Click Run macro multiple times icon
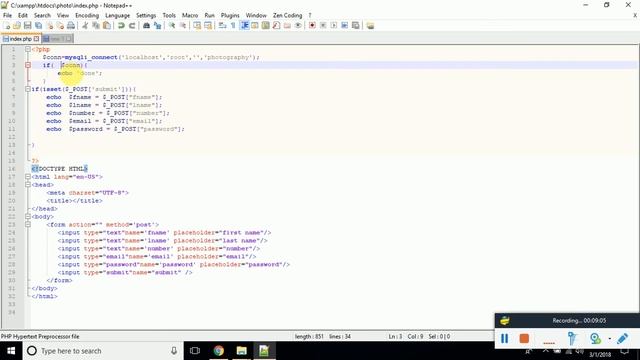The image size is (640, 360). (x=344, y=26)
